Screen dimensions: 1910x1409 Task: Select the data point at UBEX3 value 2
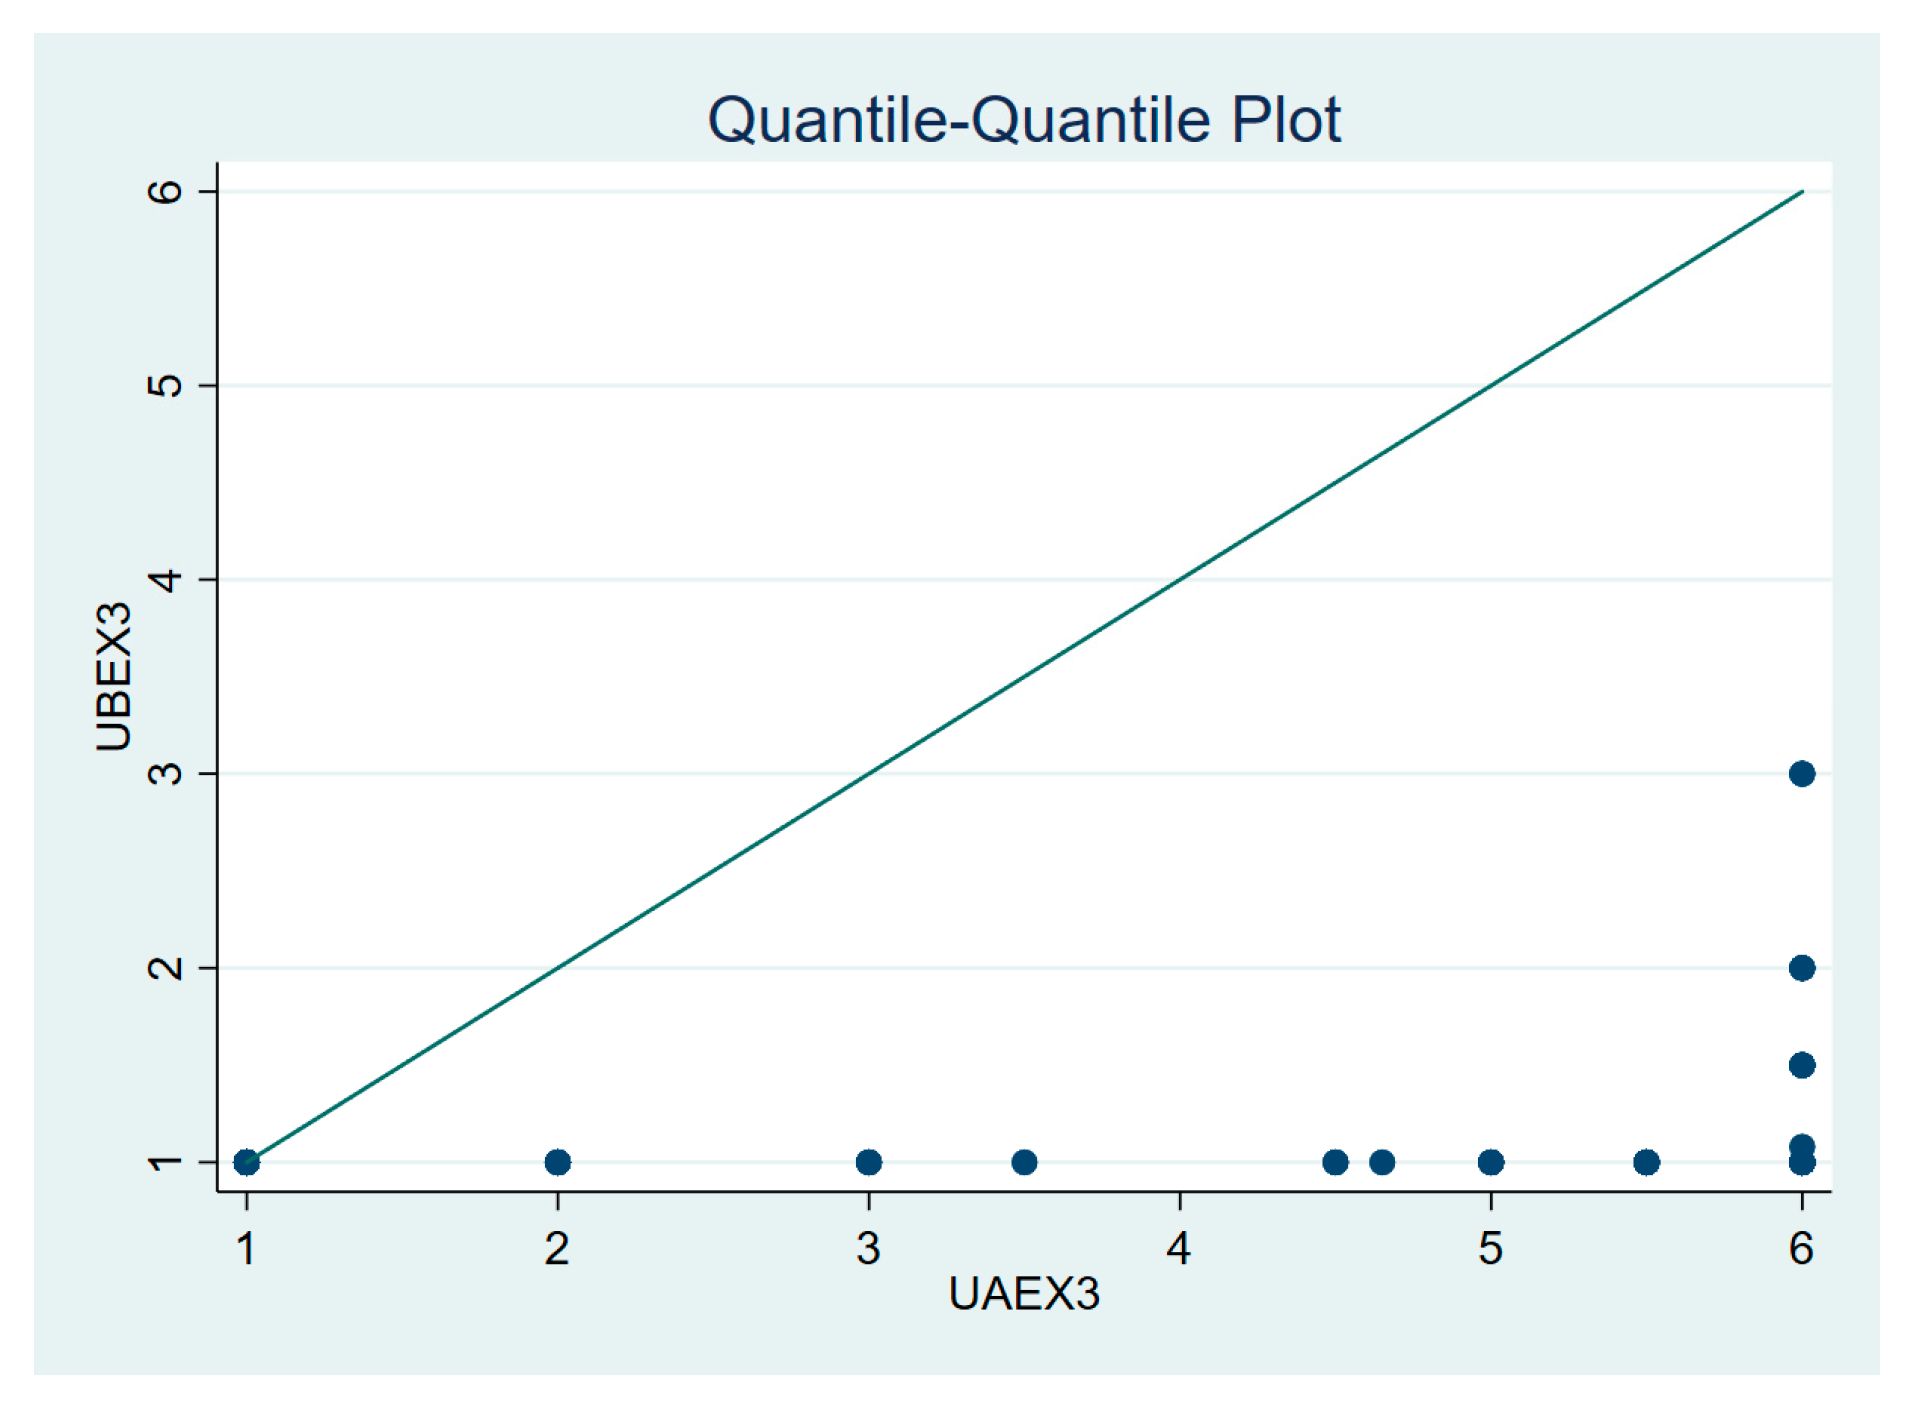[1801, 968]
